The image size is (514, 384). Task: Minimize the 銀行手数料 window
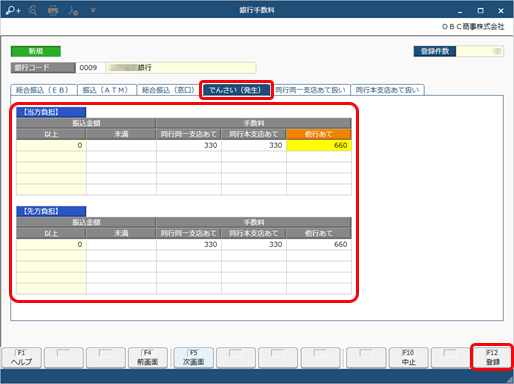460,11
